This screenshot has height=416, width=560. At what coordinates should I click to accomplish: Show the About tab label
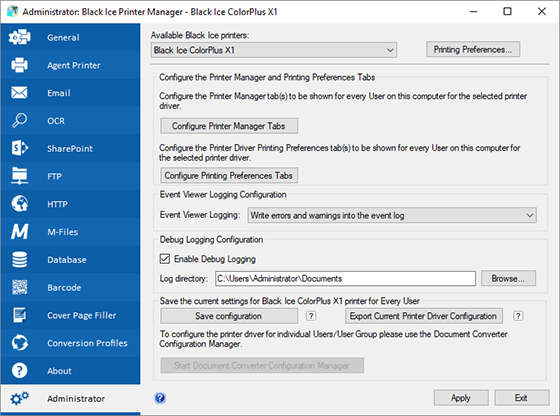coord(59,371)
